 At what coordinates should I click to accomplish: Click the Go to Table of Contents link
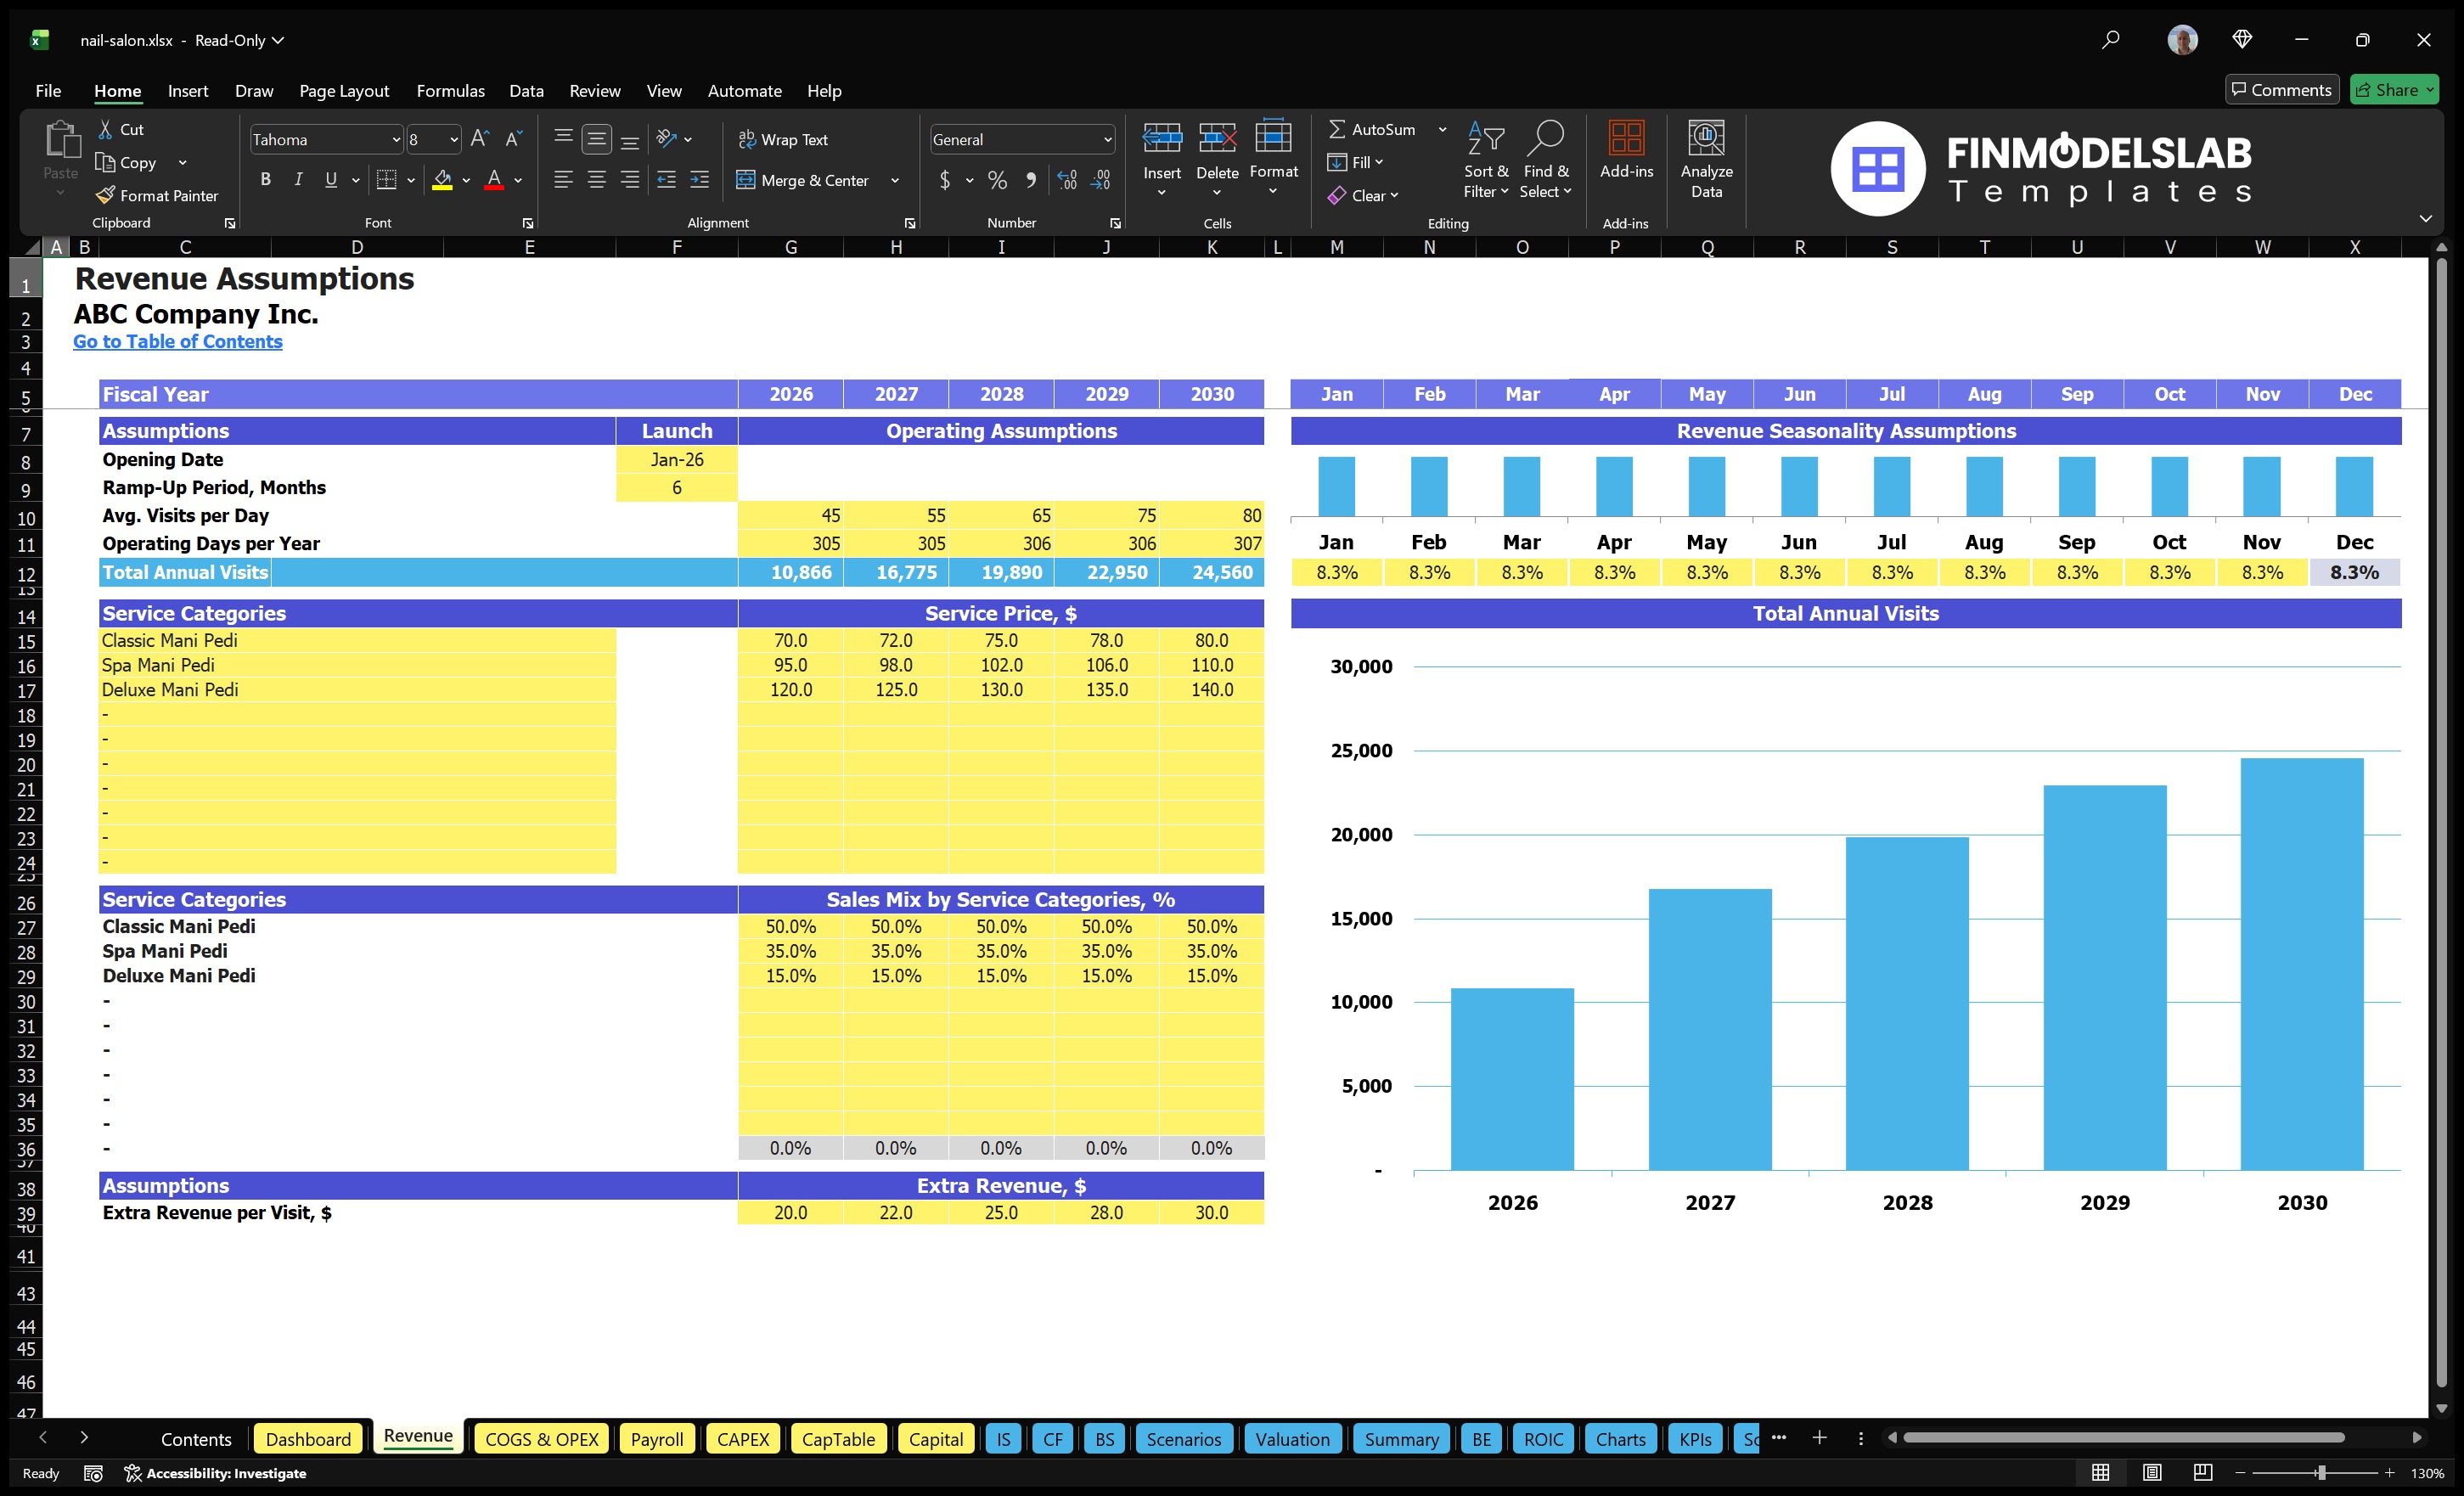(x=178, y=341)
